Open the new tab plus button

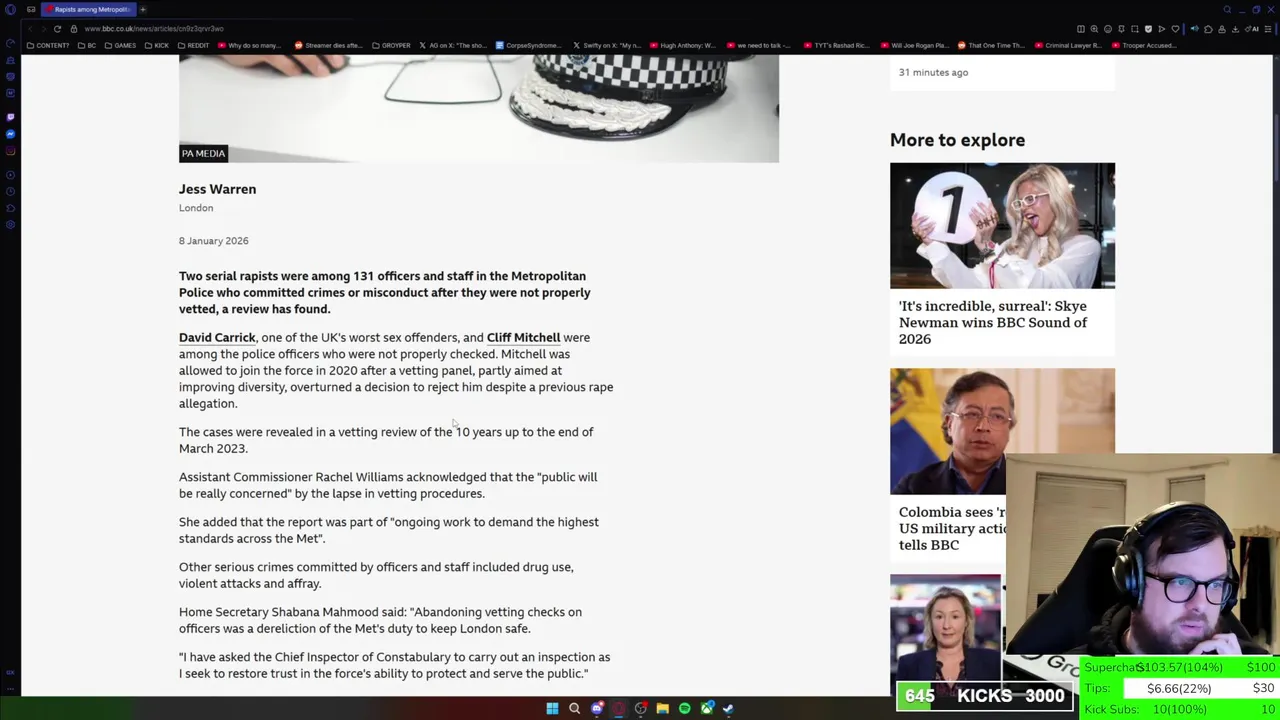[x=142, y=9]
